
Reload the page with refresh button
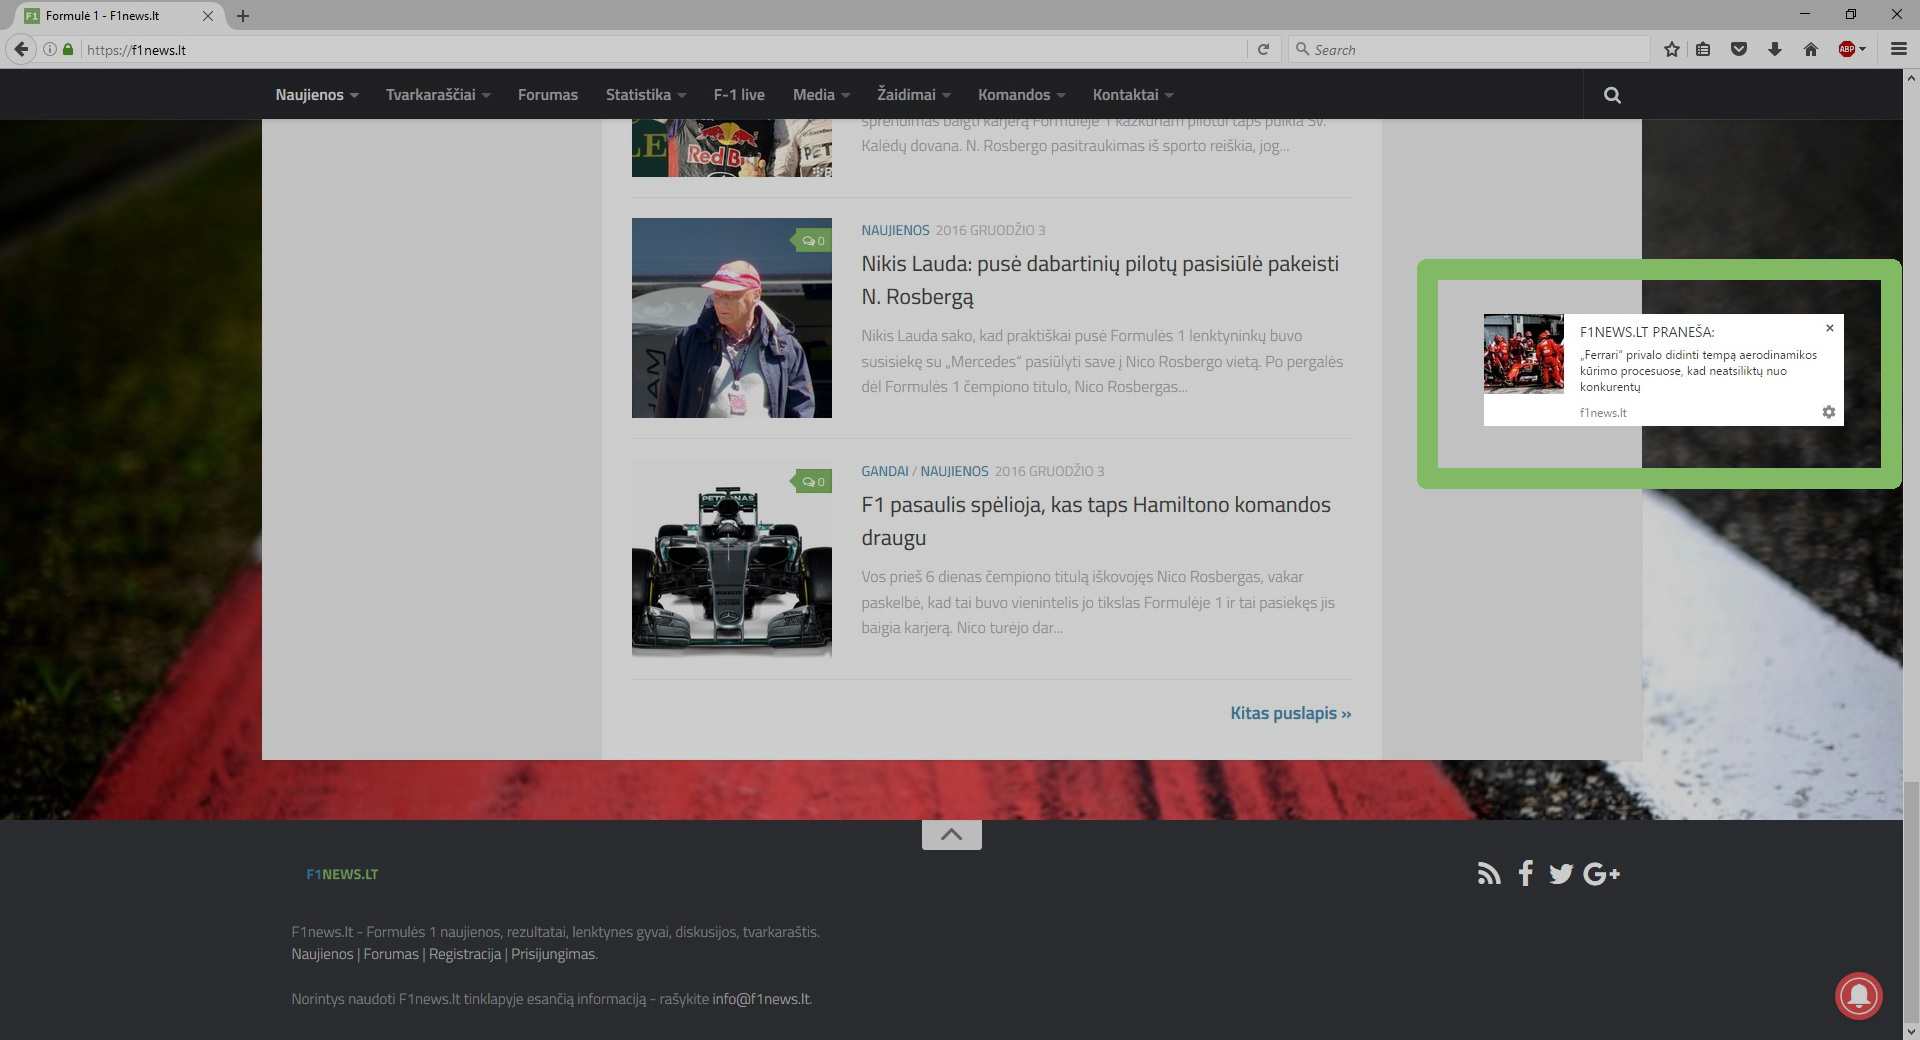[x=1264, y=49]
